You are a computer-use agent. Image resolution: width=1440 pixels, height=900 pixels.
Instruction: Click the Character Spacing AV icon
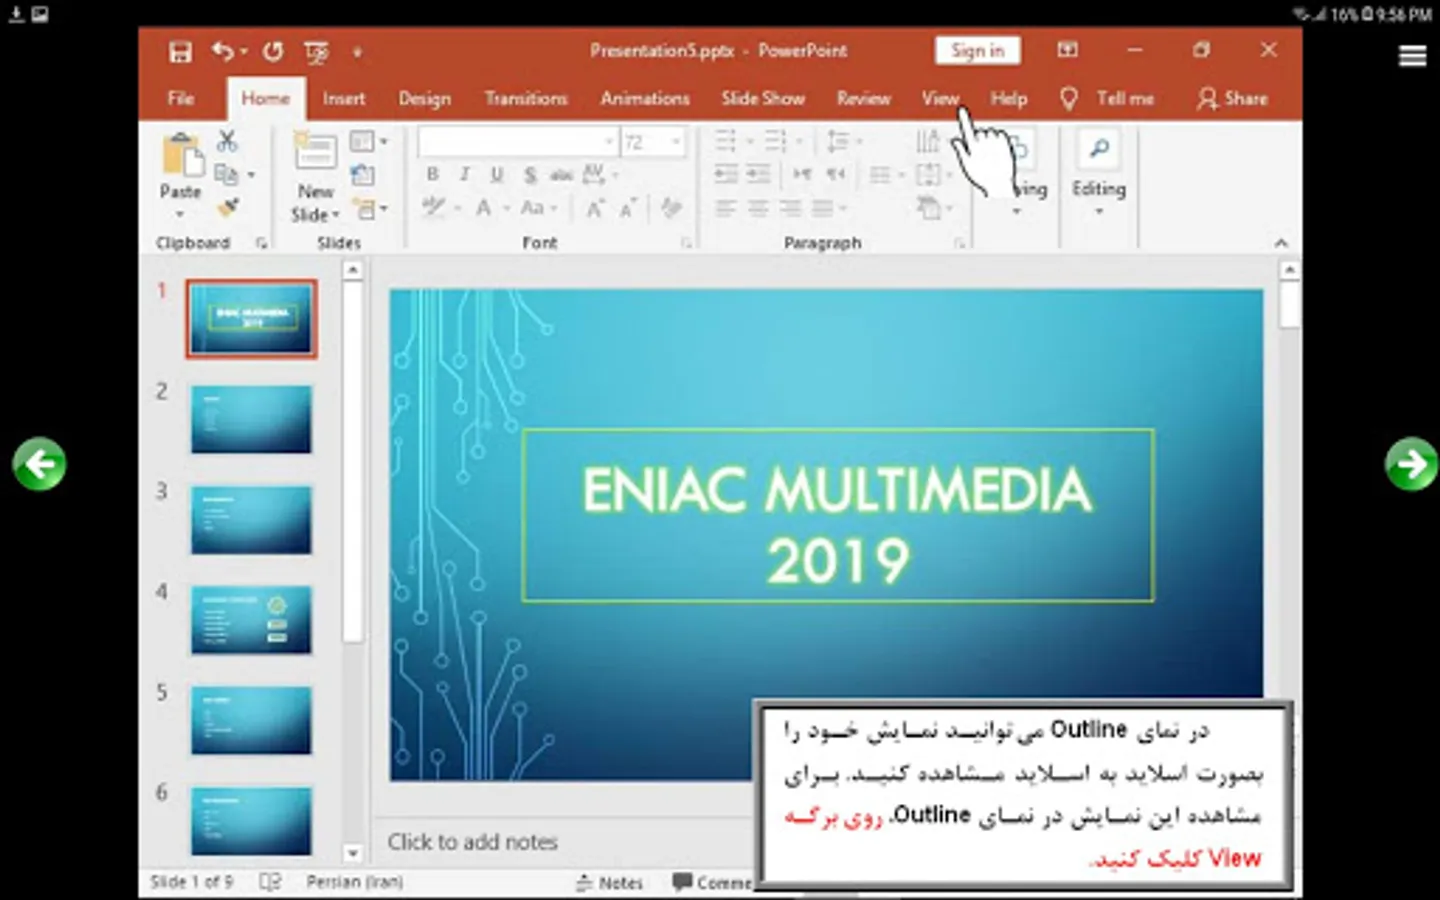[594, 174]
